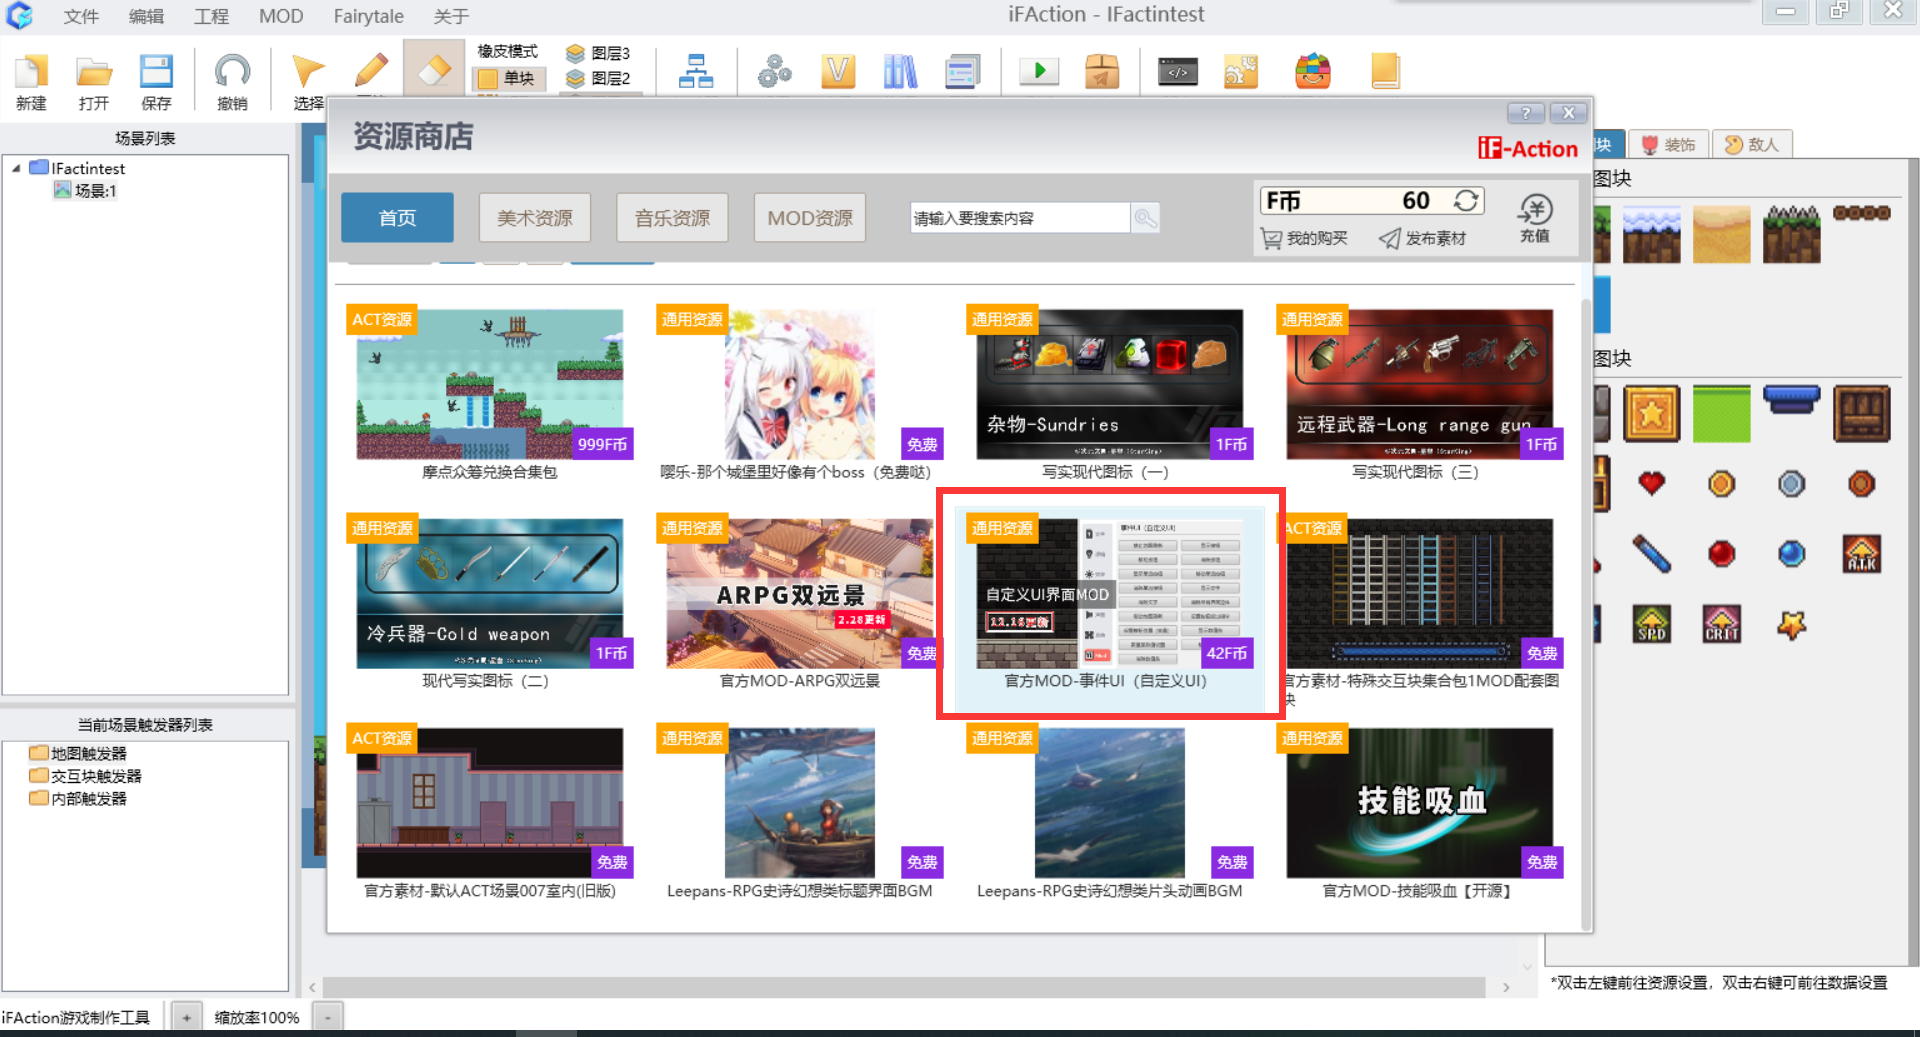1920x1037 pixels.
Task: Click the 撤销 (Undo) arrow icon
Action: coord(232,81)
